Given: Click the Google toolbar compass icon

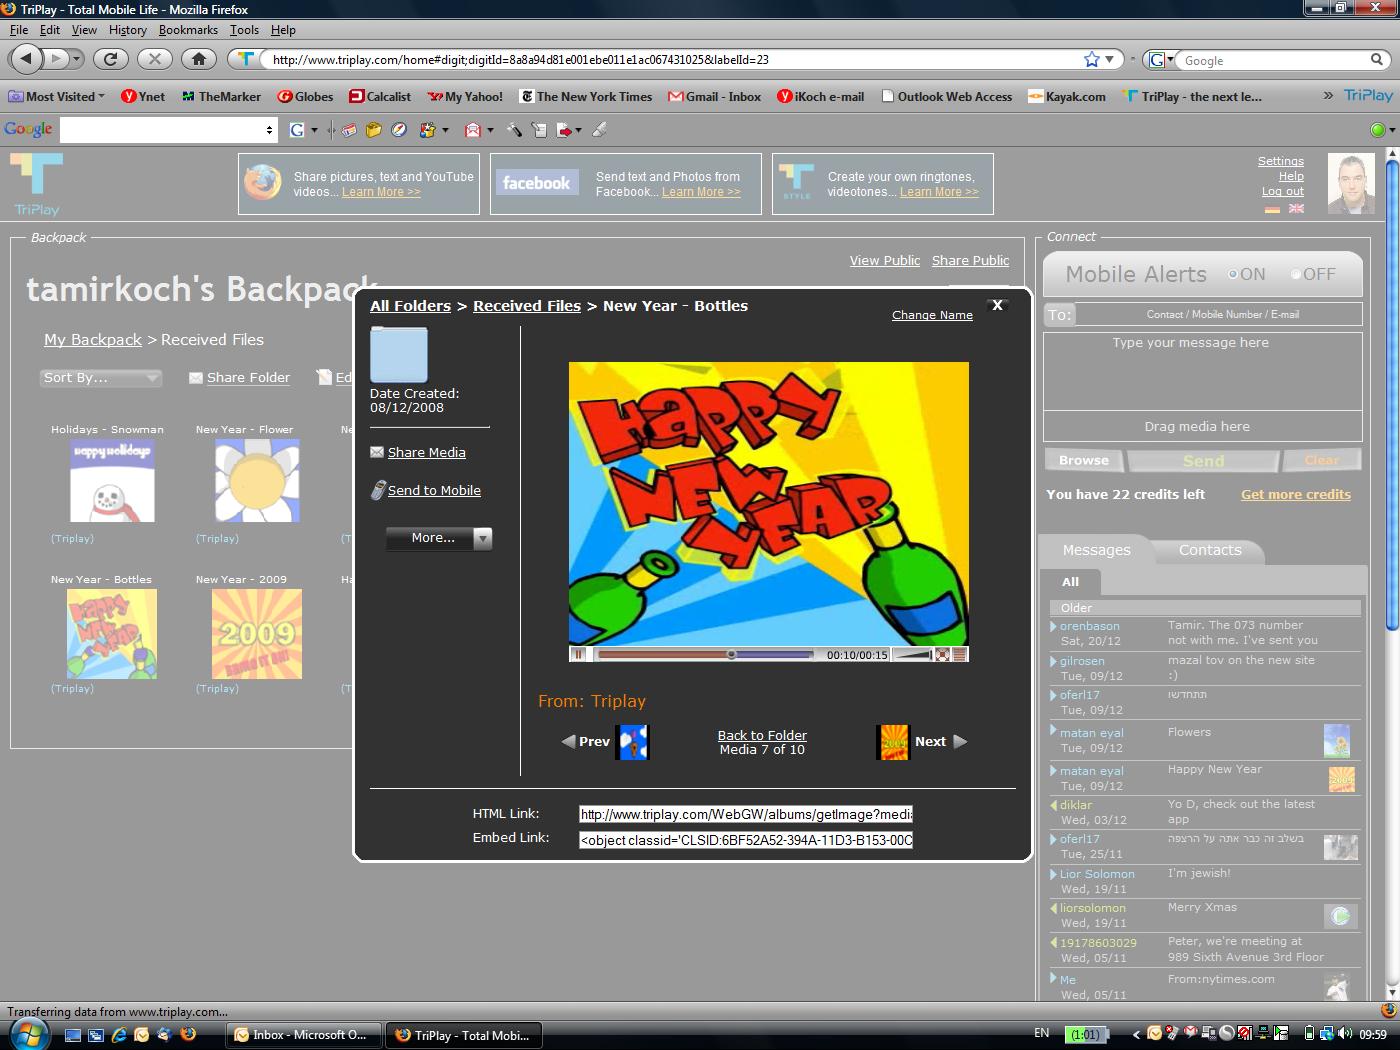Looking at the screenshot, I should (x=398, y=130).
